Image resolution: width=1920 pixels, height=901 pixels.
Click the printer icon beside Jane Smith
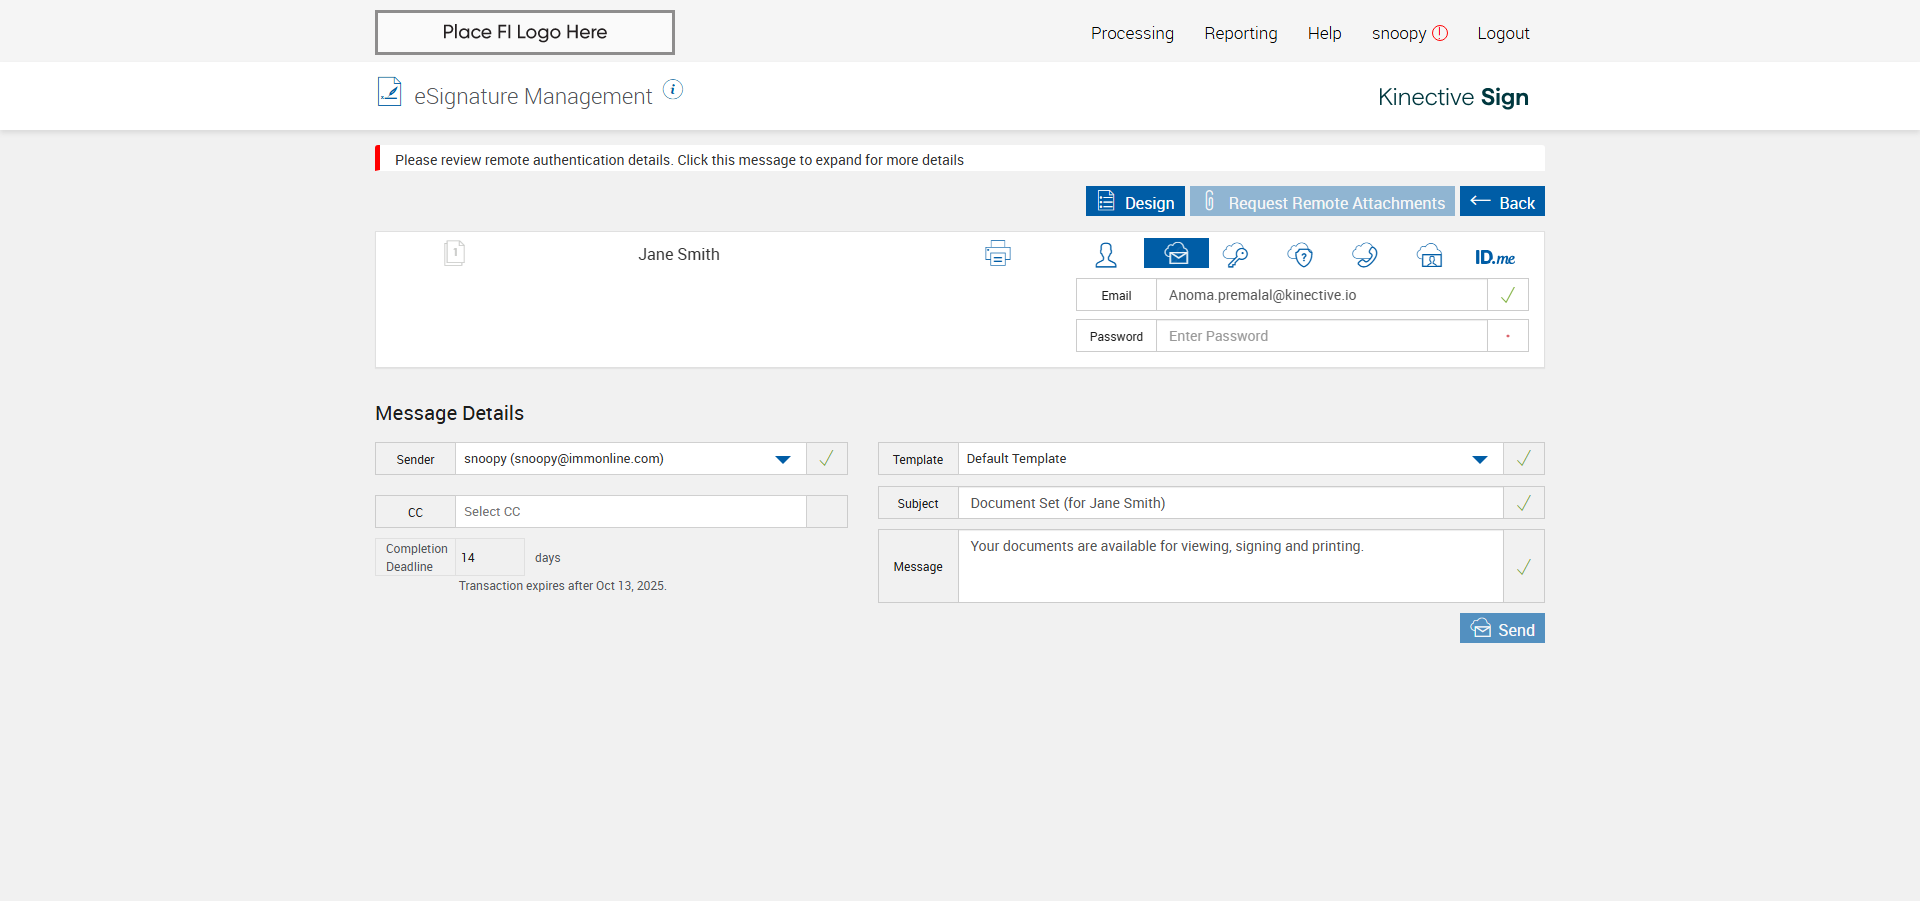pyautogui.click(x=997, y=254)
